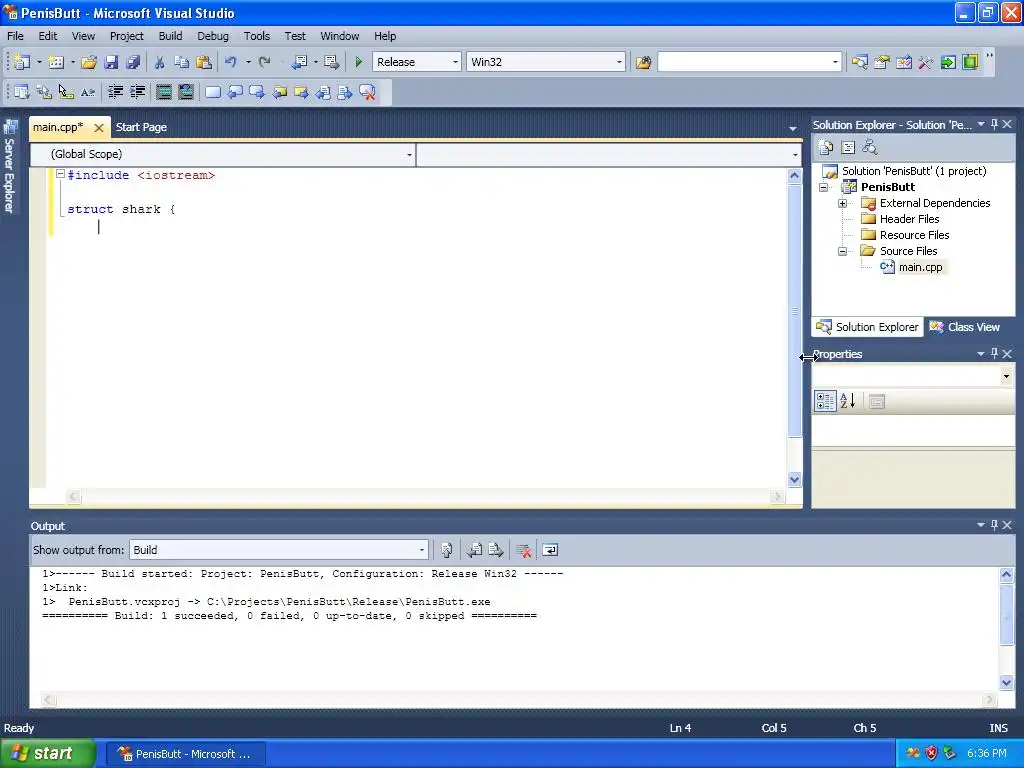The height and width of the screenshot is (768, 1024).
Task: Save main.cpp with the floppy disk icon
Action: pos(111,62)
